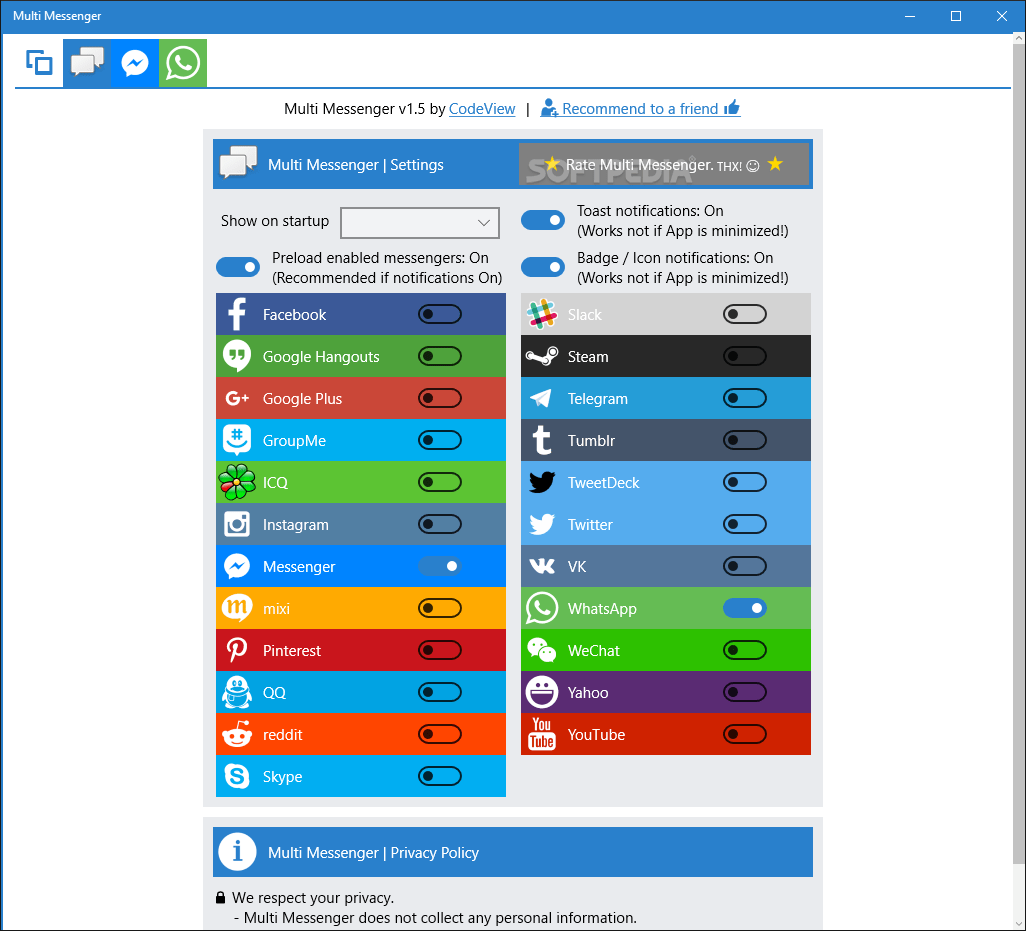Screen dimensions: 1026x931
Task: Click the Steam logo icon
Action: coord(542,356)
